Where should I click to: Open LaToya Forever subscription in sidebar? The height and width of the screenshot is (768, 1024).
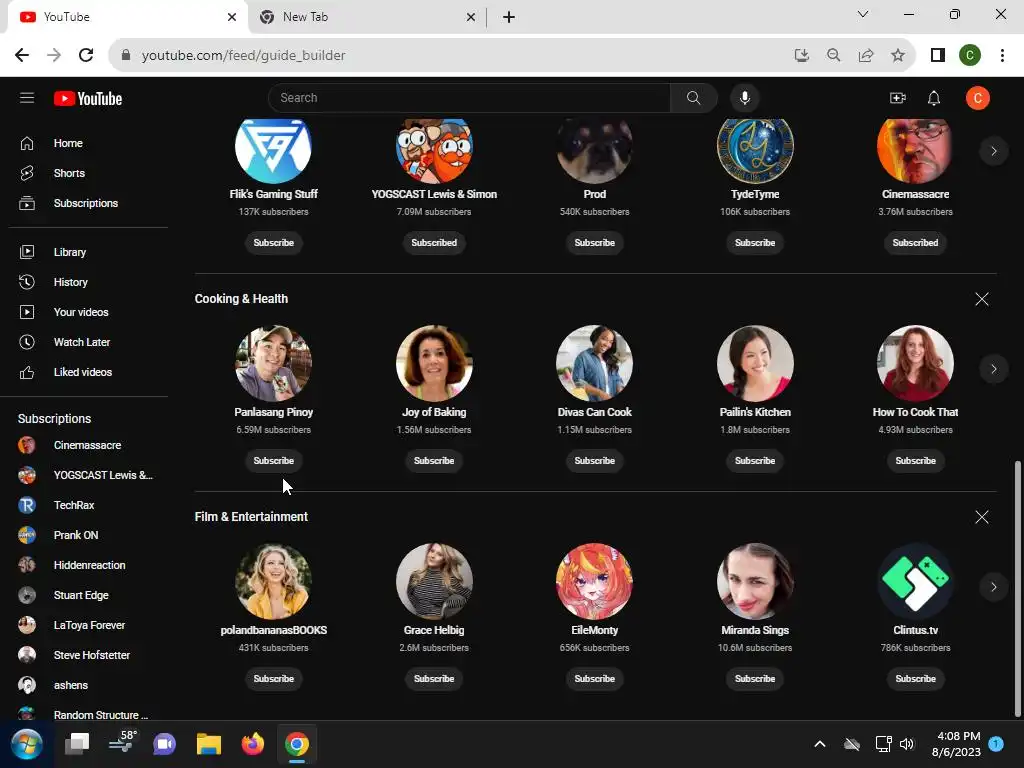(89, 626)
